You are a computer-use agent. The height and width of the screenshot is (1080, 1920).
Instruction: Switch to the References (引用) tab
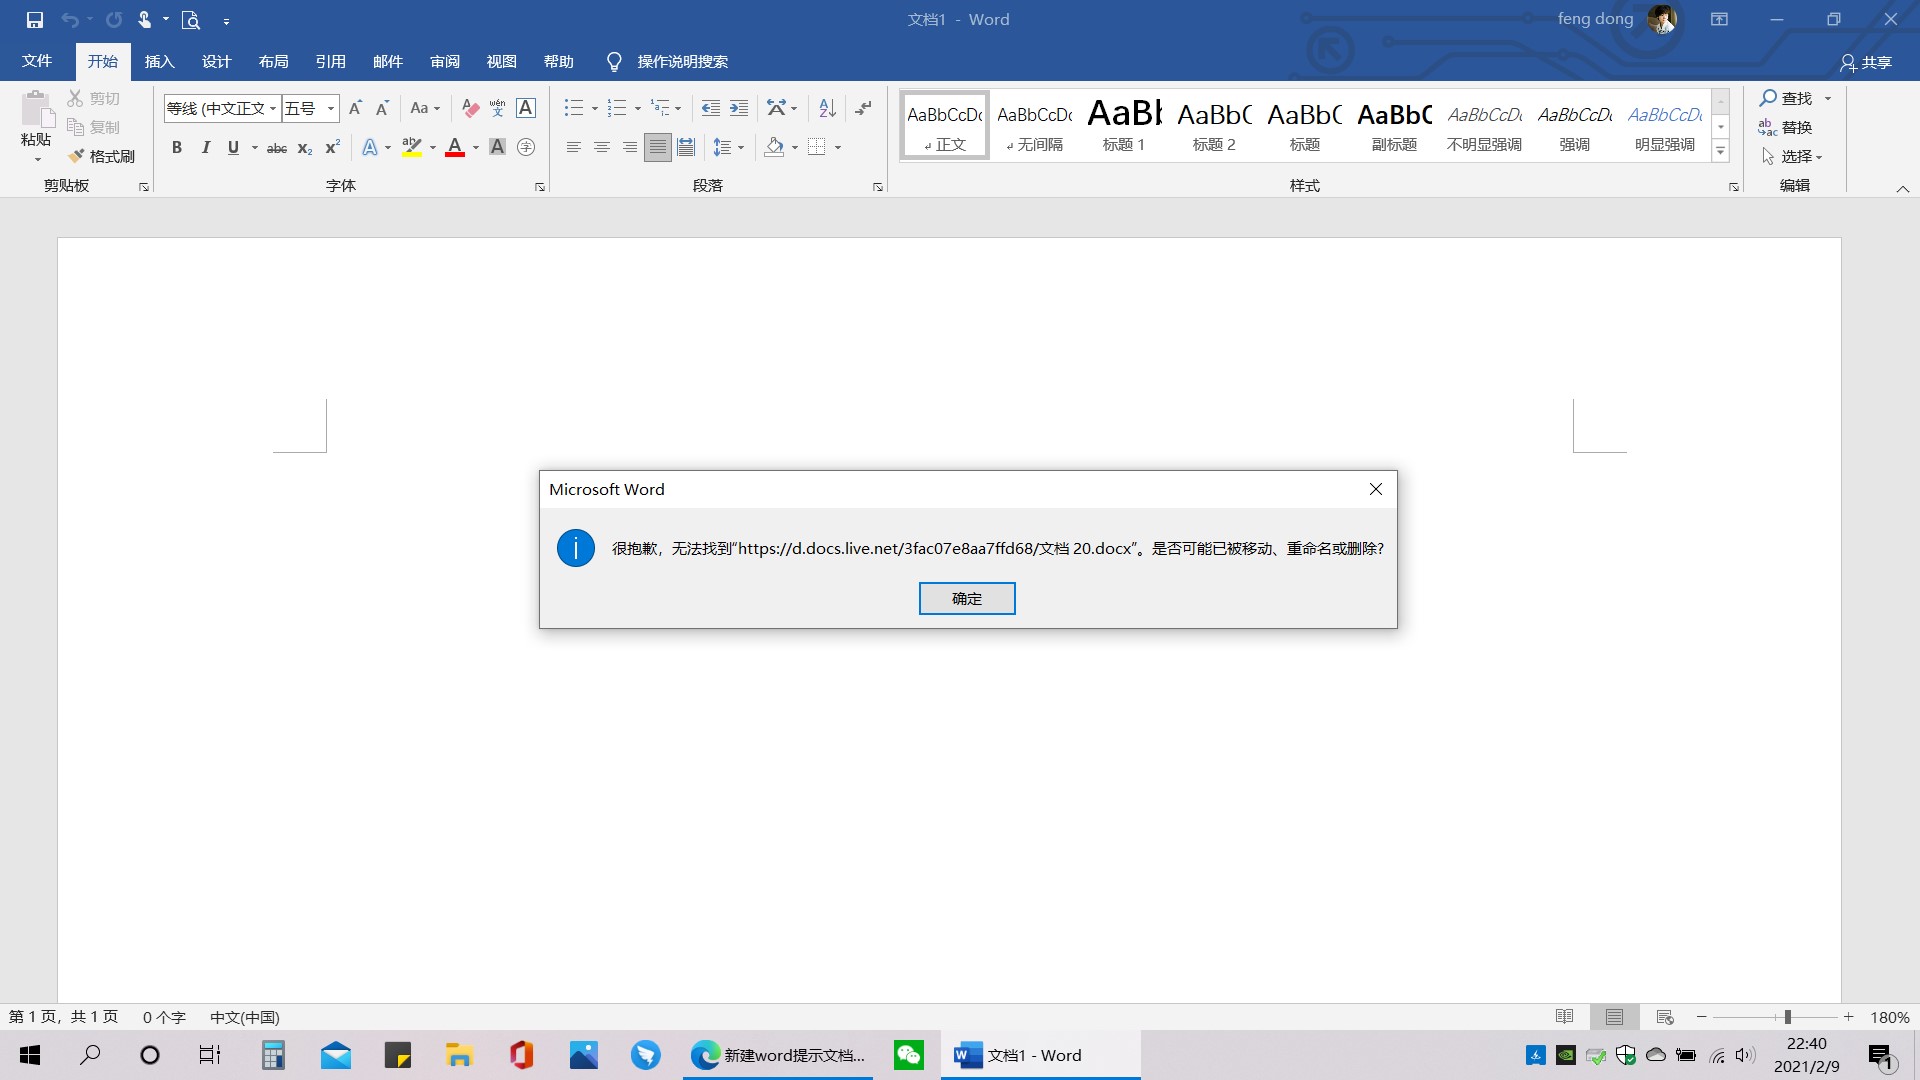pos(330,62)
